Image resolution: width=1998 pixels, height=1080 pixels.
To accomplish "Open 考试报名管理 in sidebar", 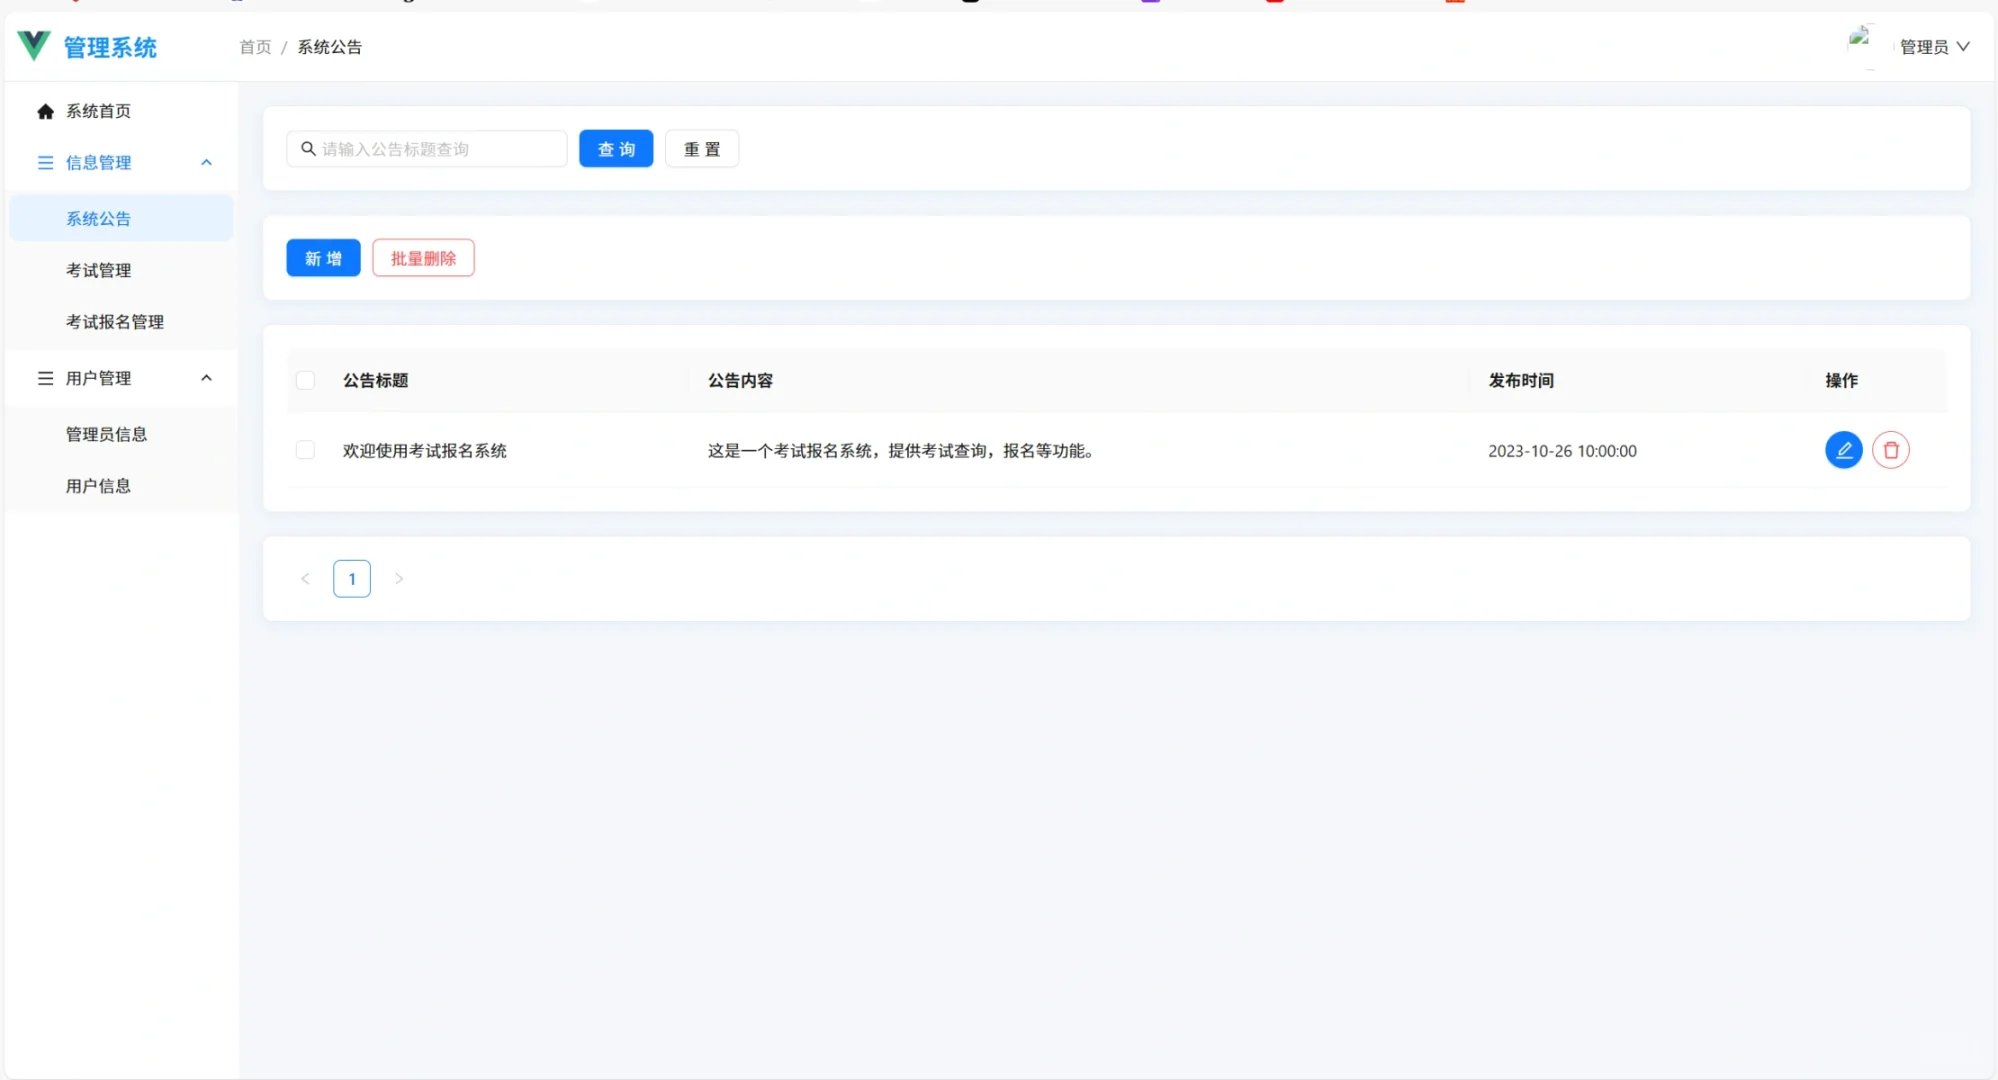I will click(114, 322).
